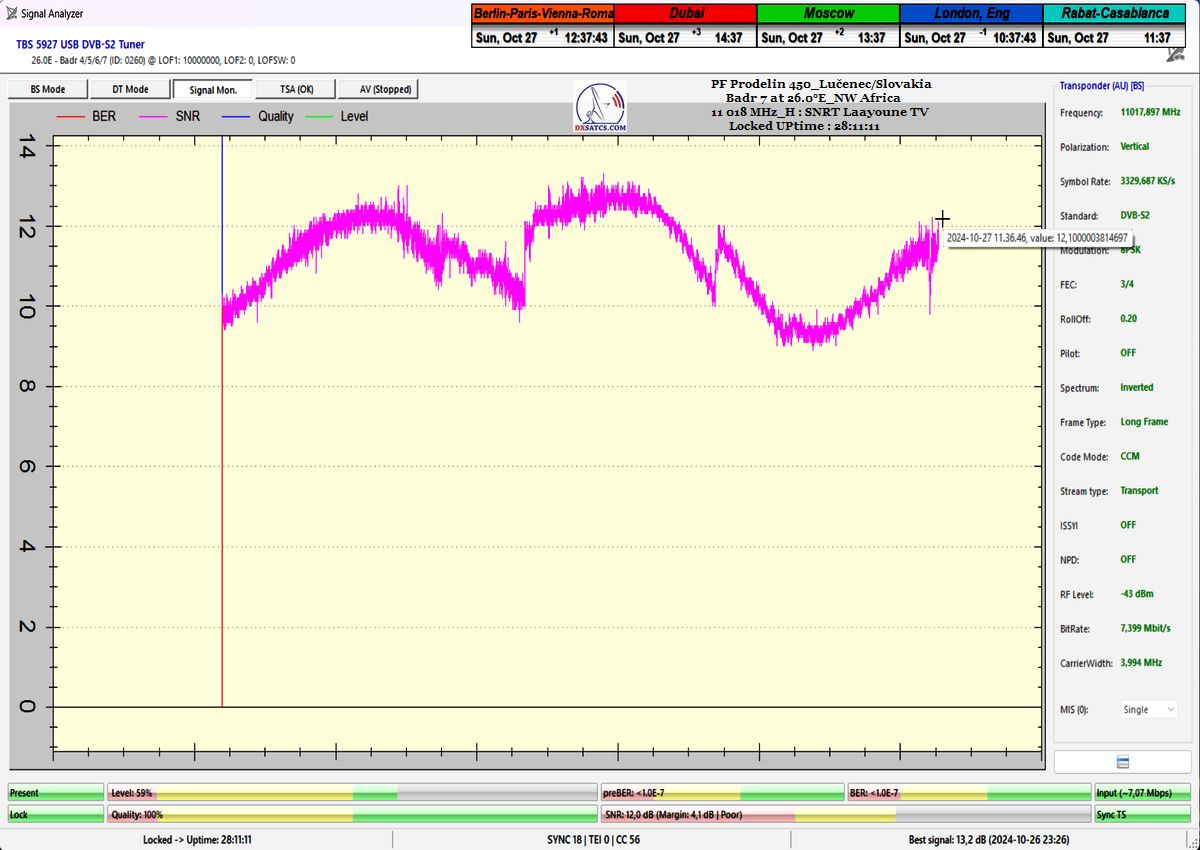1200x850 pixels.
Task: Switch to the BS Mode tab
Action: pyautogui.click(x=47, y=89)
